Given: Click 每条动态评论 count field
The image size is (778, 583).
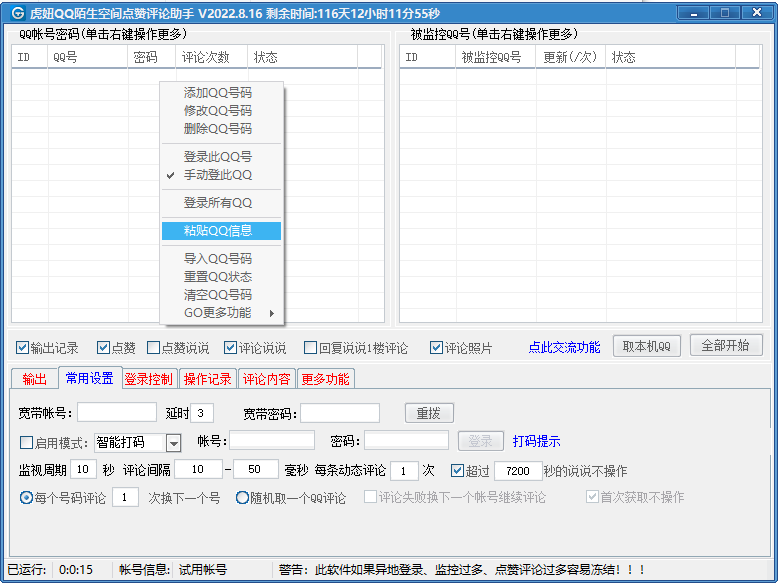Looking at the screenshot, I should [x=404, y=470].
